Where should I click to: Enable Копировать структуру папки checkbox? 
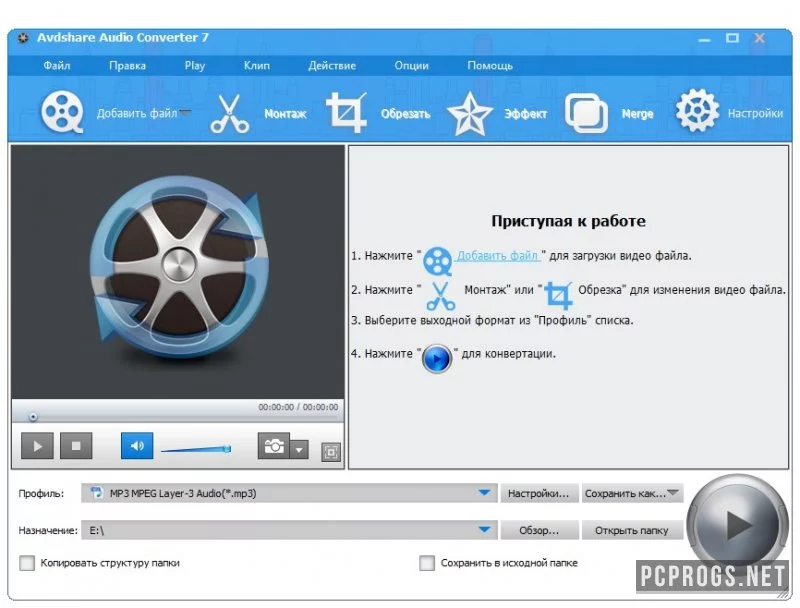[x=27, y=563]
